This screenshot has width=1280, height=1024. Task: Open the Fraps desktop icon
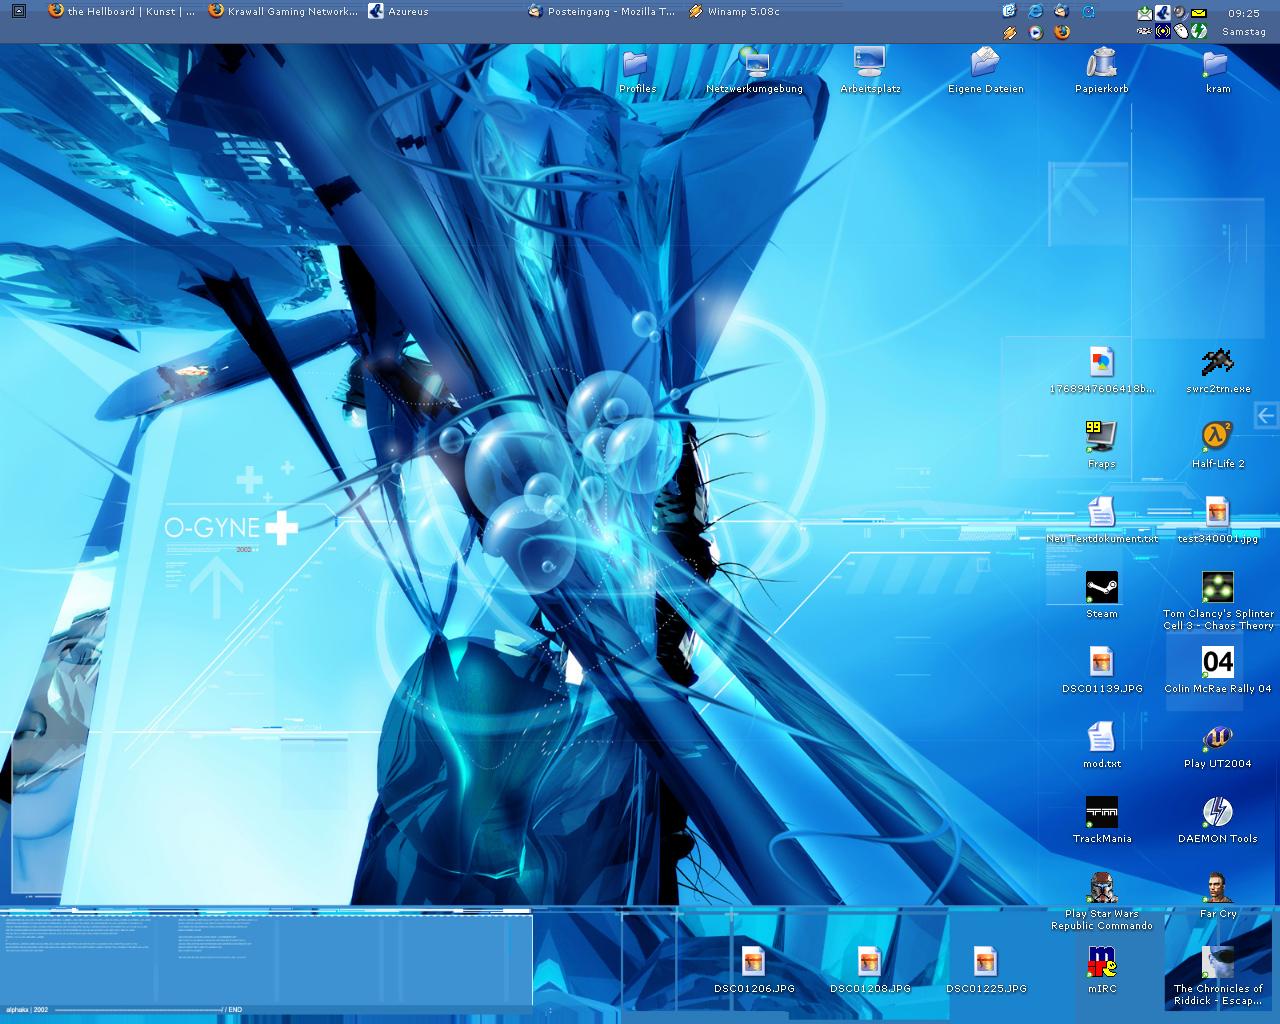point(1101,438)
